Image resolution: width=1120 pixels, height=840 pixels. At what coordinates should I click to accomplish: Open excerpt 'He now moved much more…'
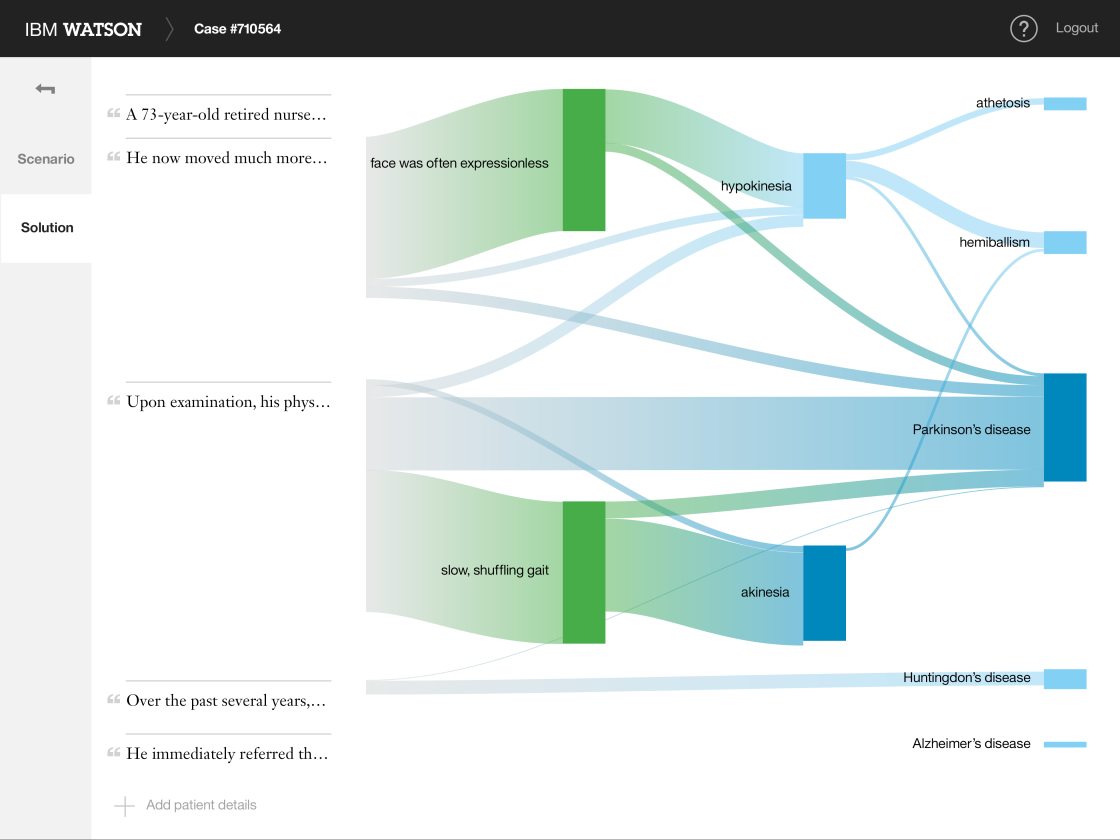tap(226, 158)
